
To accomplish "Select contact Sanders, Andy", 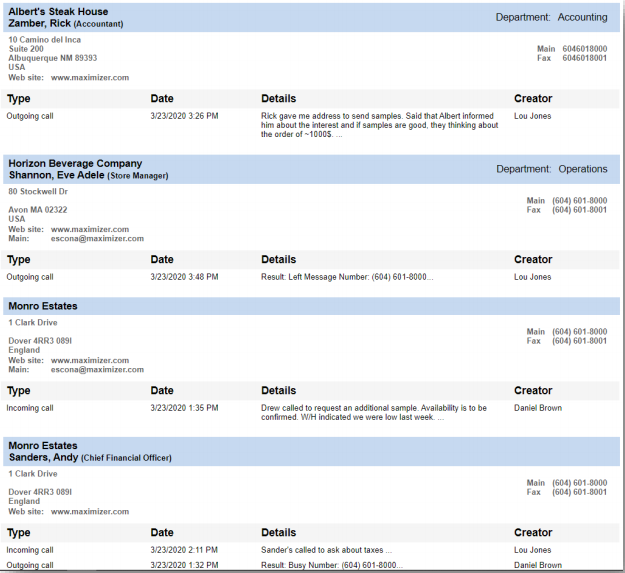I will (43, 457).
